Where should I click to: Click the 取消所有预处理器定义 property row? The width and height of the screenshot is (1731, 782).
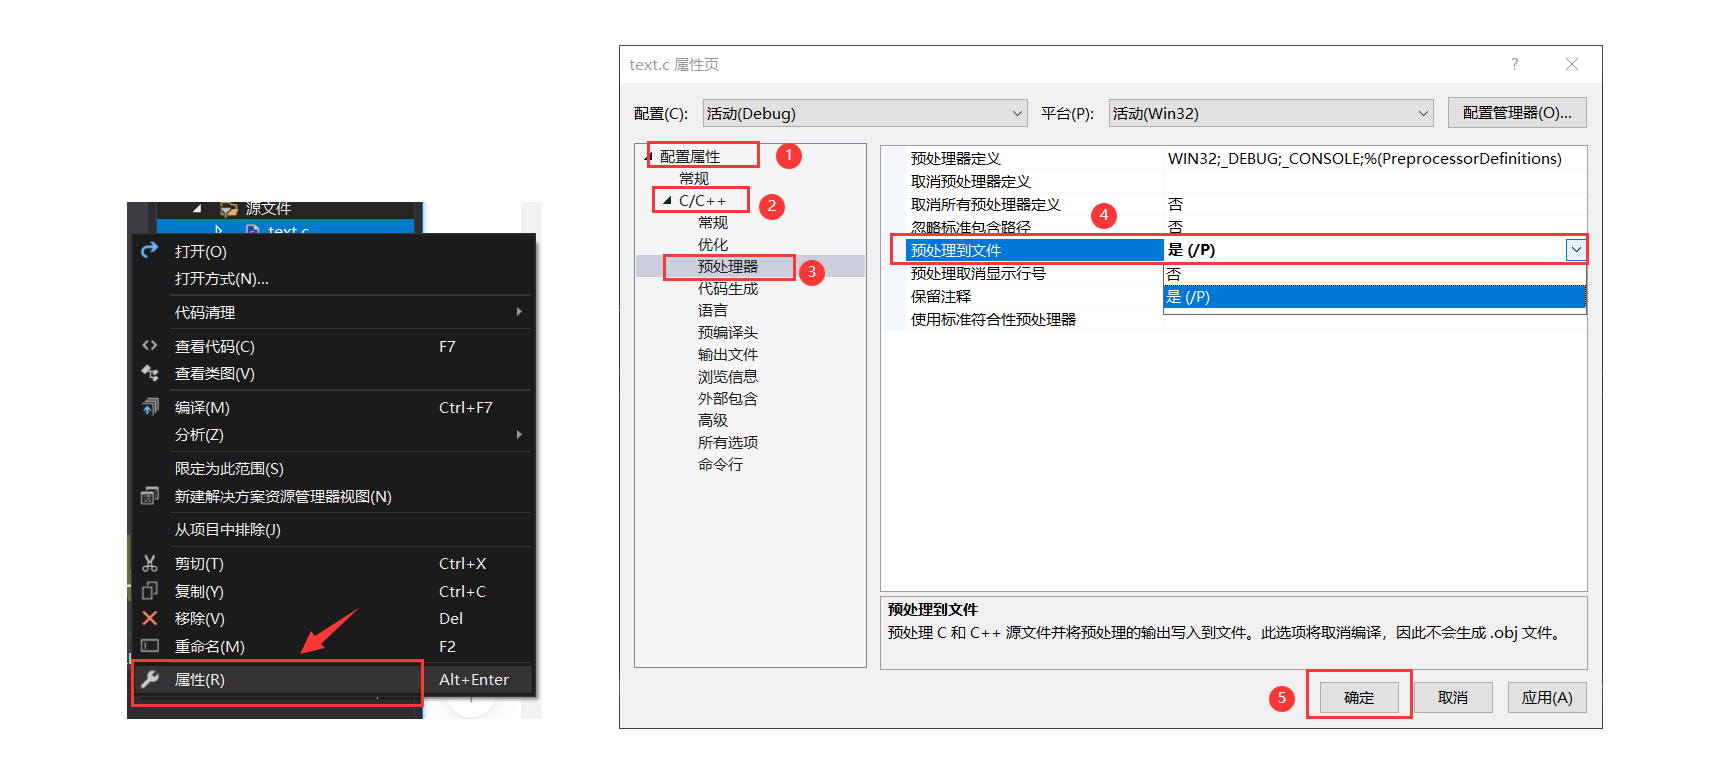tap(1245, 204)
